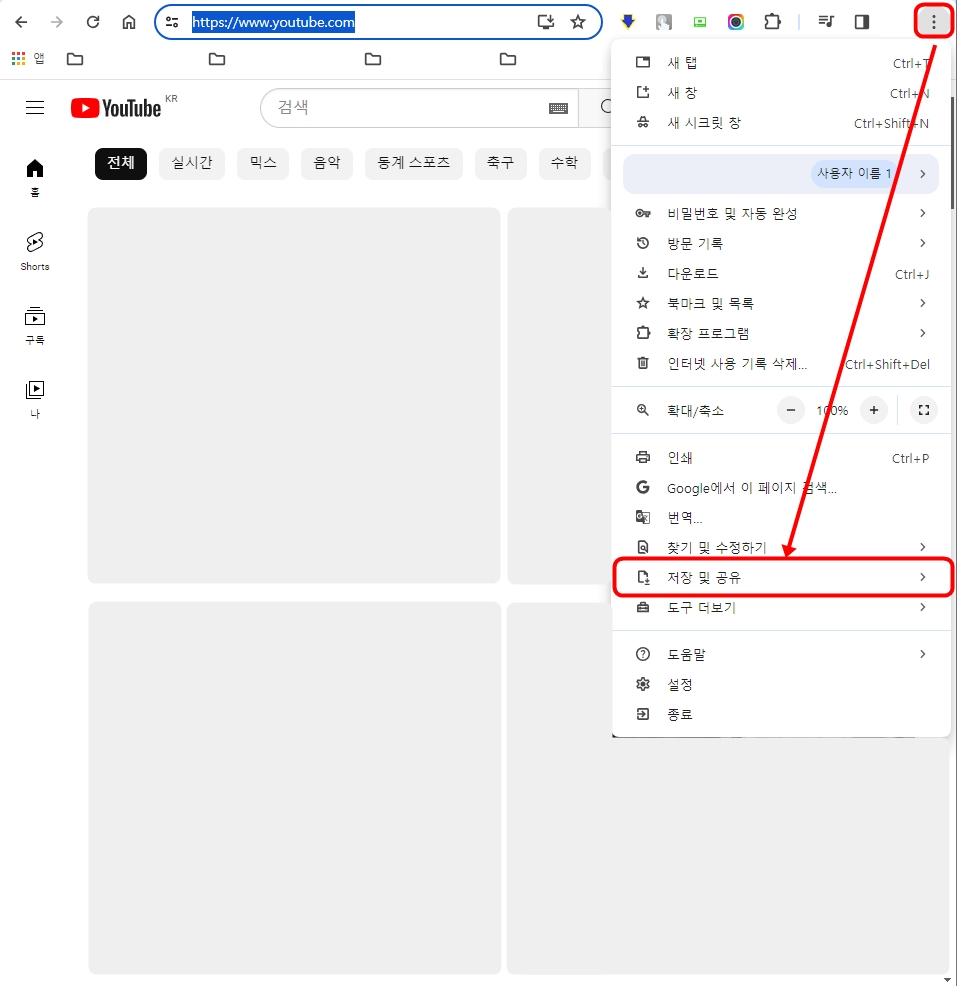
Task: Open the on-screen keyboard icon in the search bar
Action: (559, 107)
